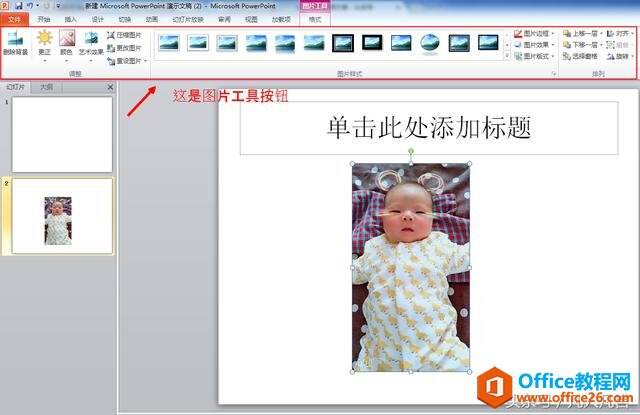The image size is (640, 415).
Task: Open the Corrections (更正) sun icon
Action: point(44,38)
